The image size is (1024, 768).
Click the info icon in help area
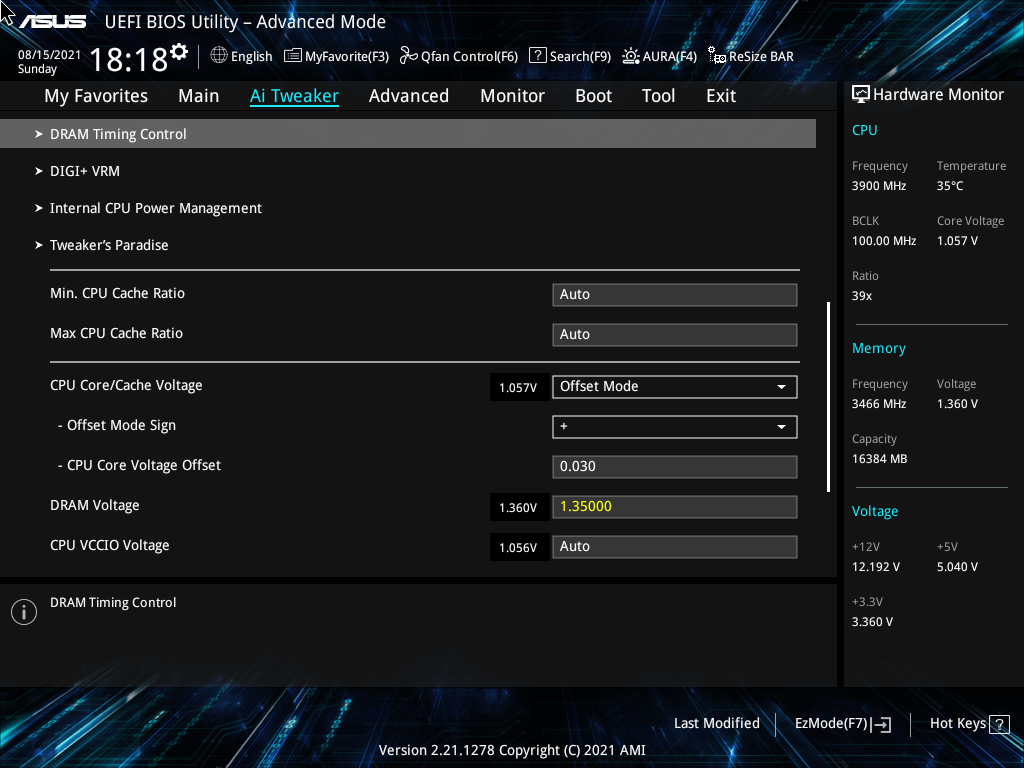[x=24, y=612]
